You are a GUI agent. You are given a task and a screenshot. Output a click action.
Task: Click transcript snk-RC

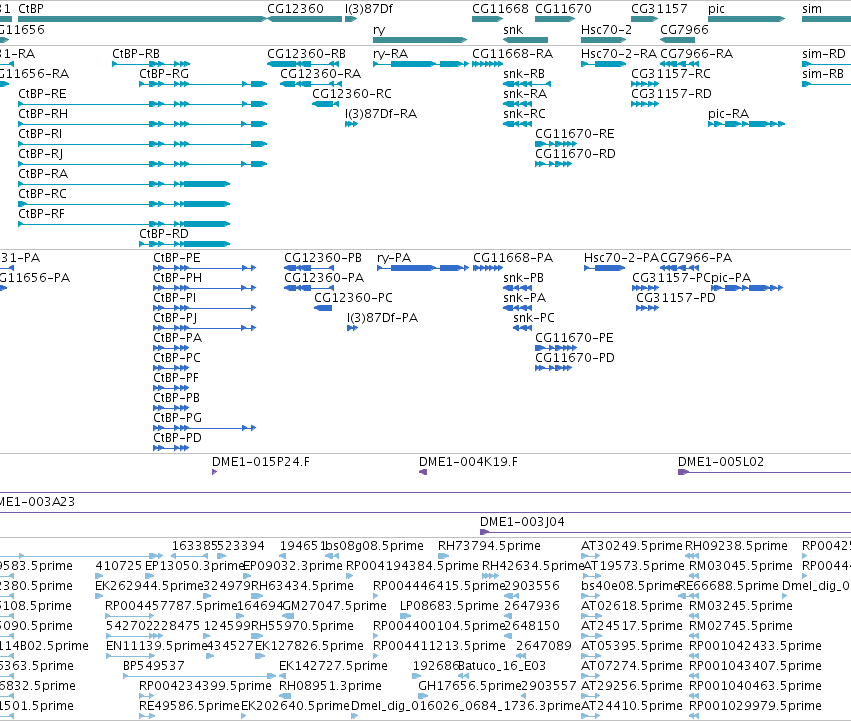coord(517,124)
